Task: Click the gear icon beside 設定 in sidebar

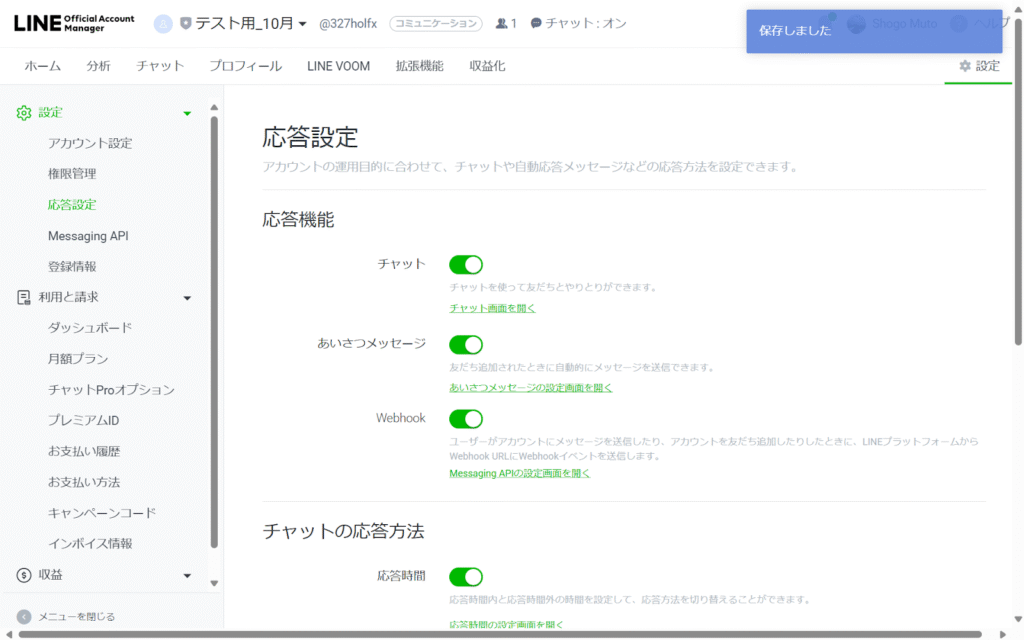Action: [24, 113]
